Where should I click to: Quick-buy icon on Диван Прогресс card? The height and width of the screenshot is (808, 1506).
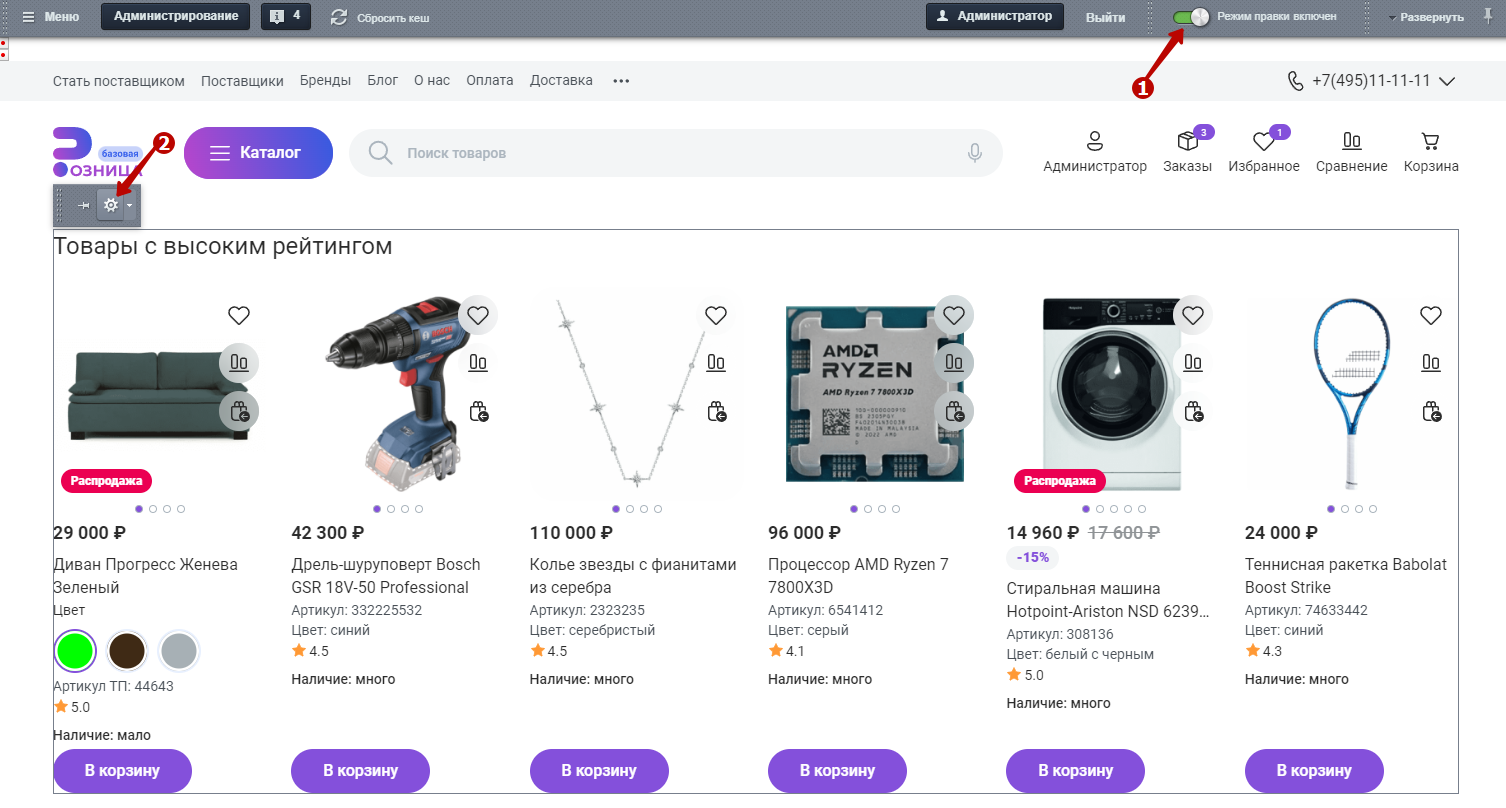(x=239, y=410)
